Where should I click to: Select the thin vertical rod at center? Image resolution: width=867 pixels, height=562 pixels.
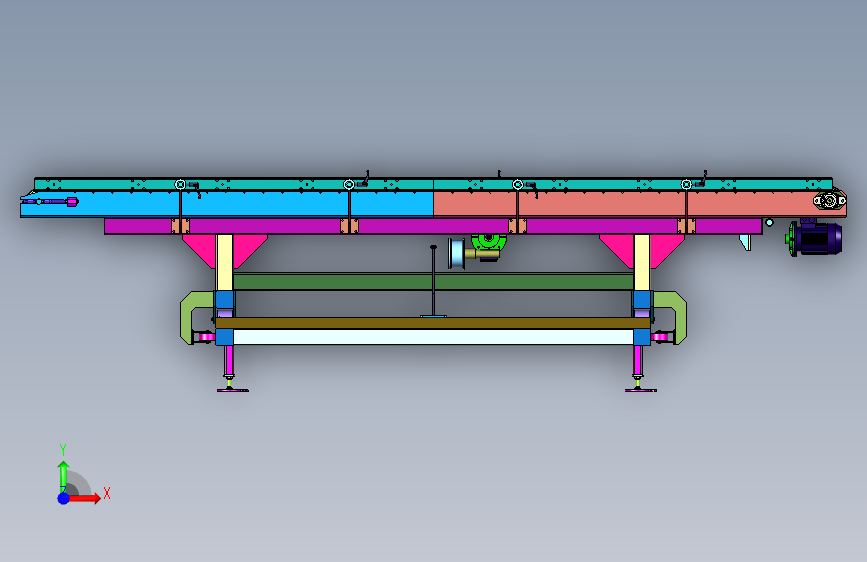(434, 280)
